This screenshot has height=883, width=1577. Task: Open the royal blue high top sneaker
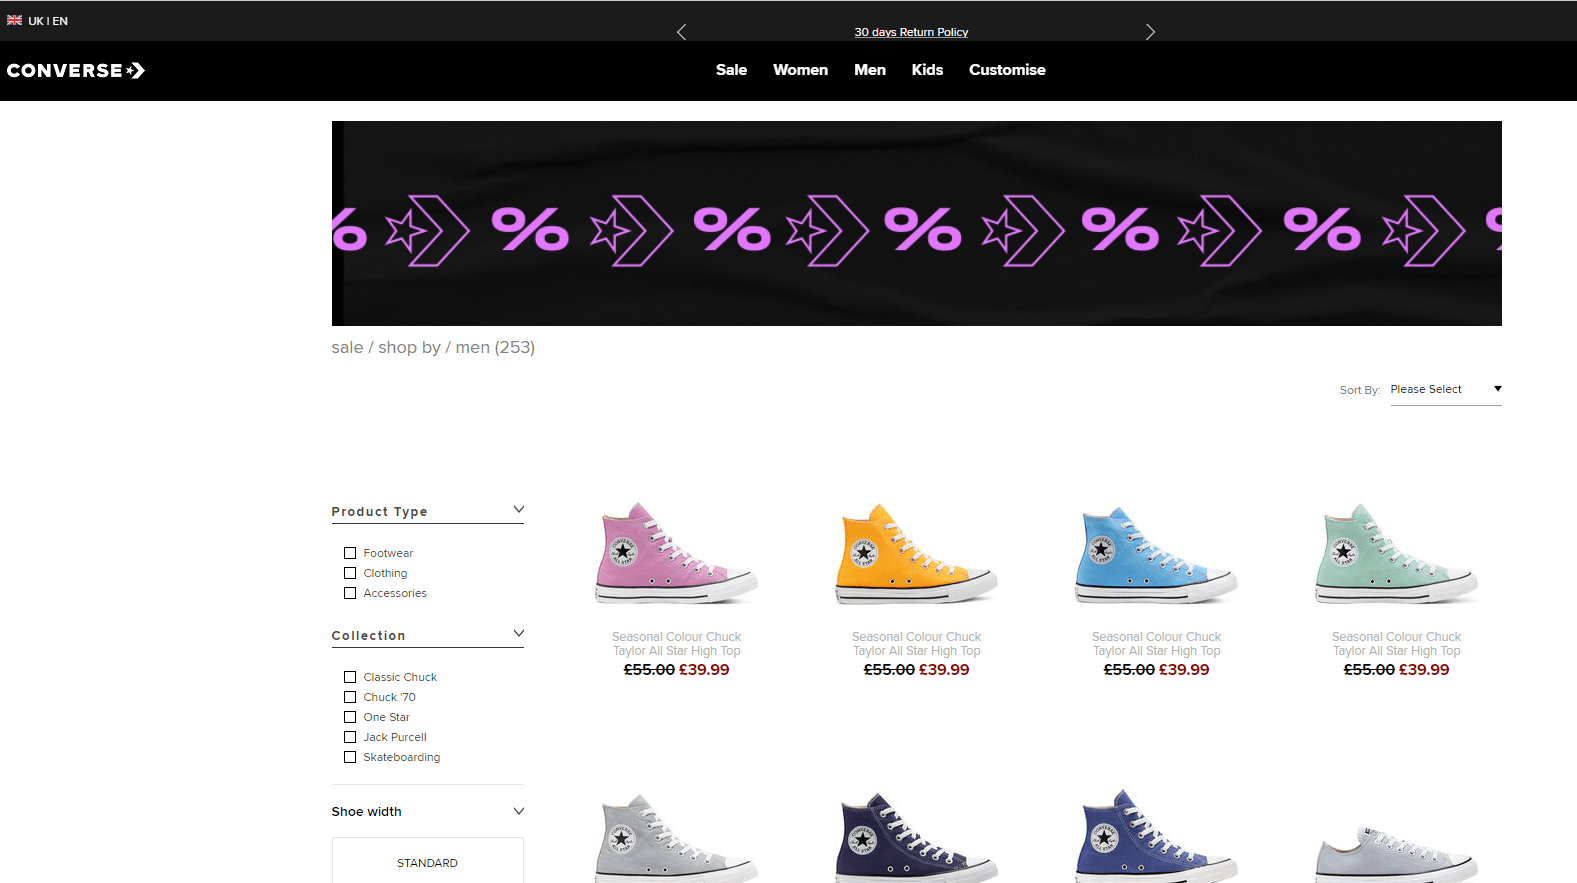click(x=1157, y=838)
